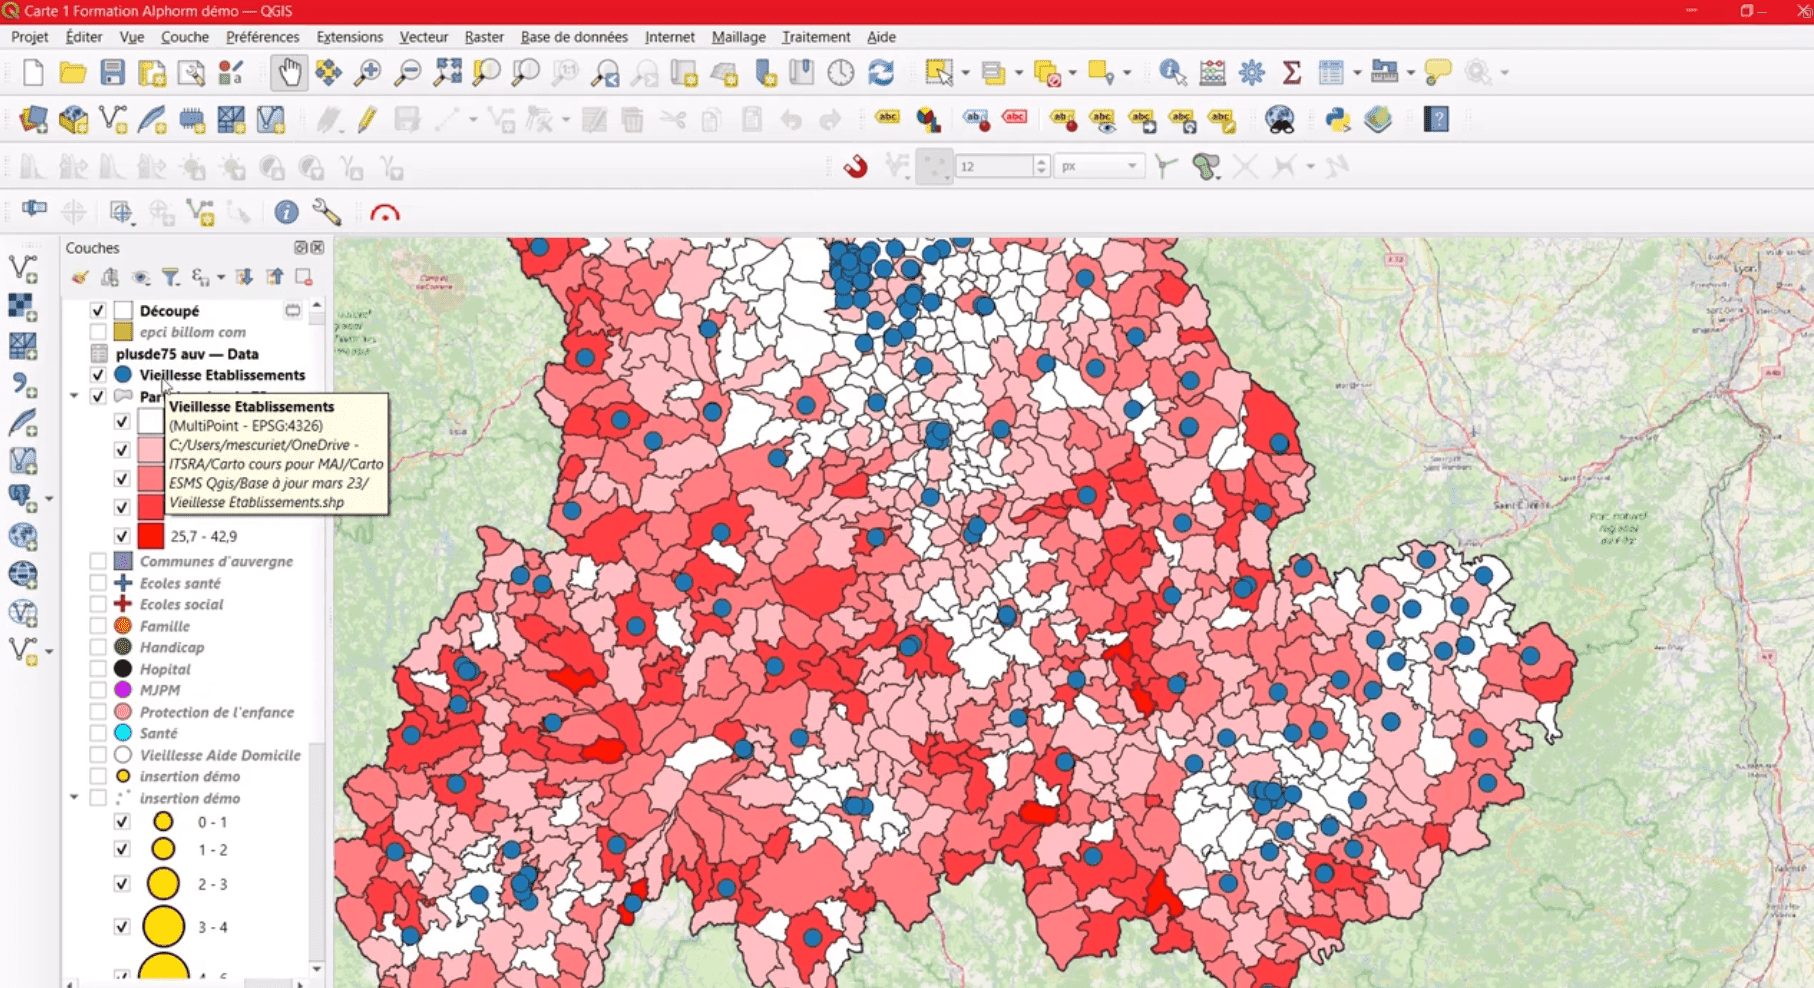Select the Vieillesse Aide Domicile layer
Viewport: 1814px width, 988px height.
pos(220,755)
